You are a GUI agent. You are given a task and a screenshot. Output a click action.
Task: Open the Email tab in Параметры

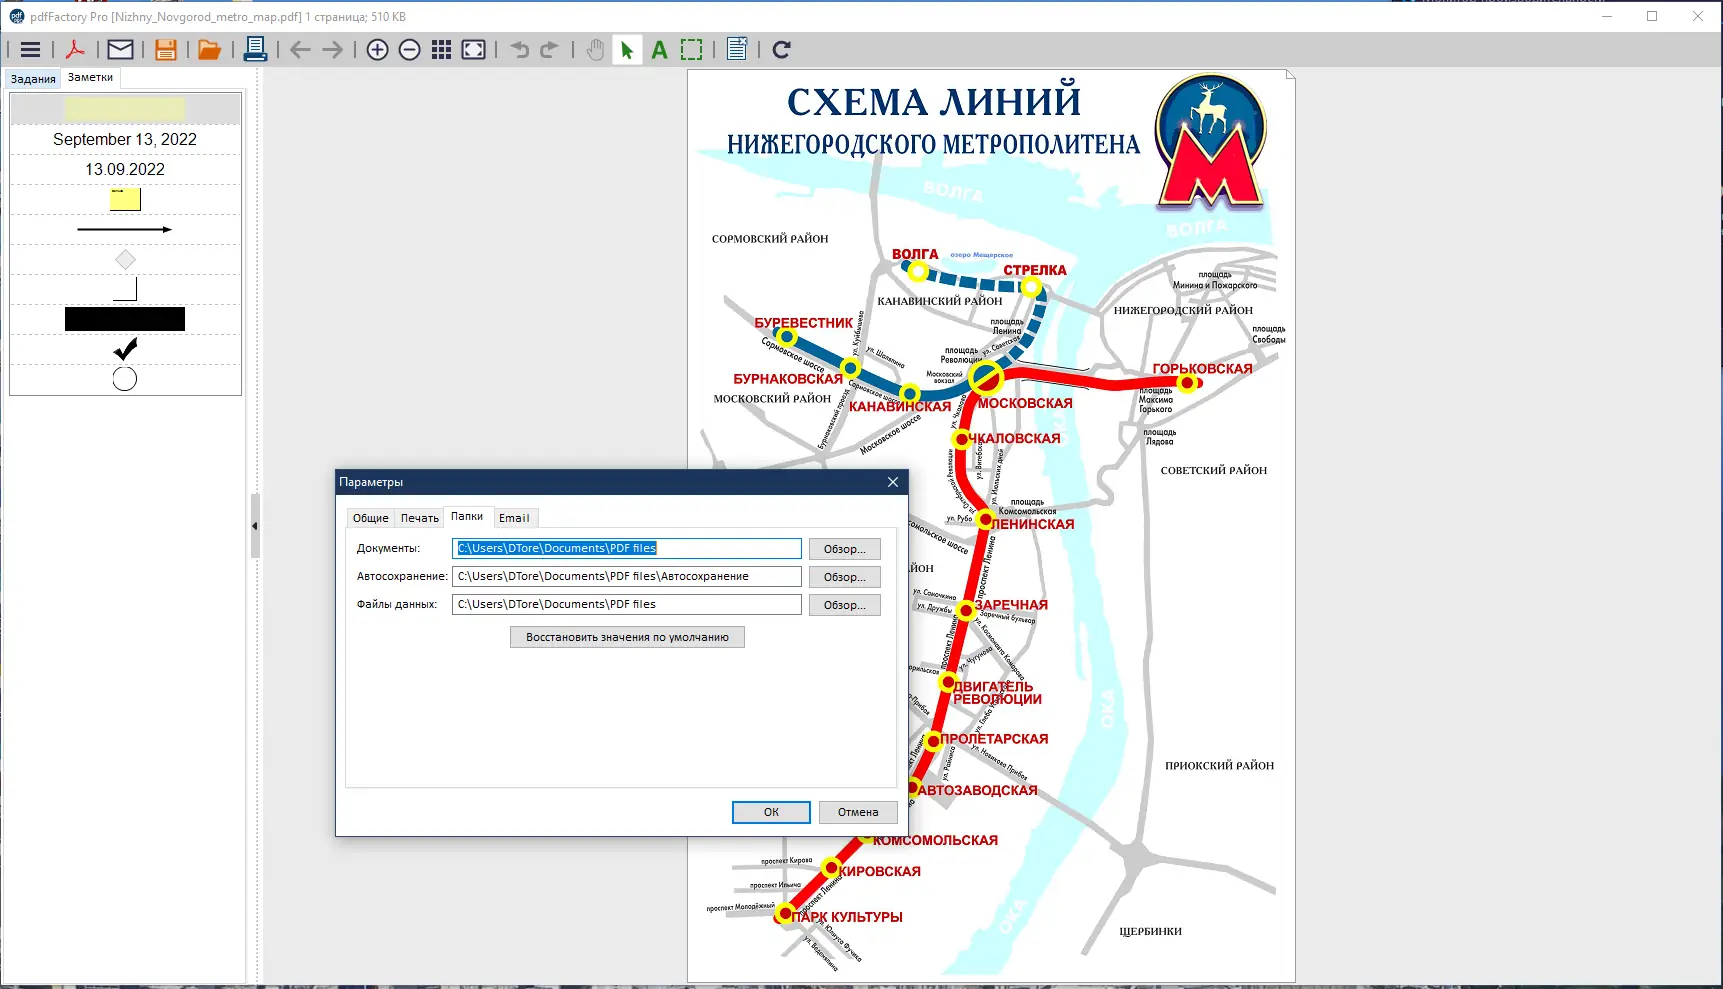[514, 518]
